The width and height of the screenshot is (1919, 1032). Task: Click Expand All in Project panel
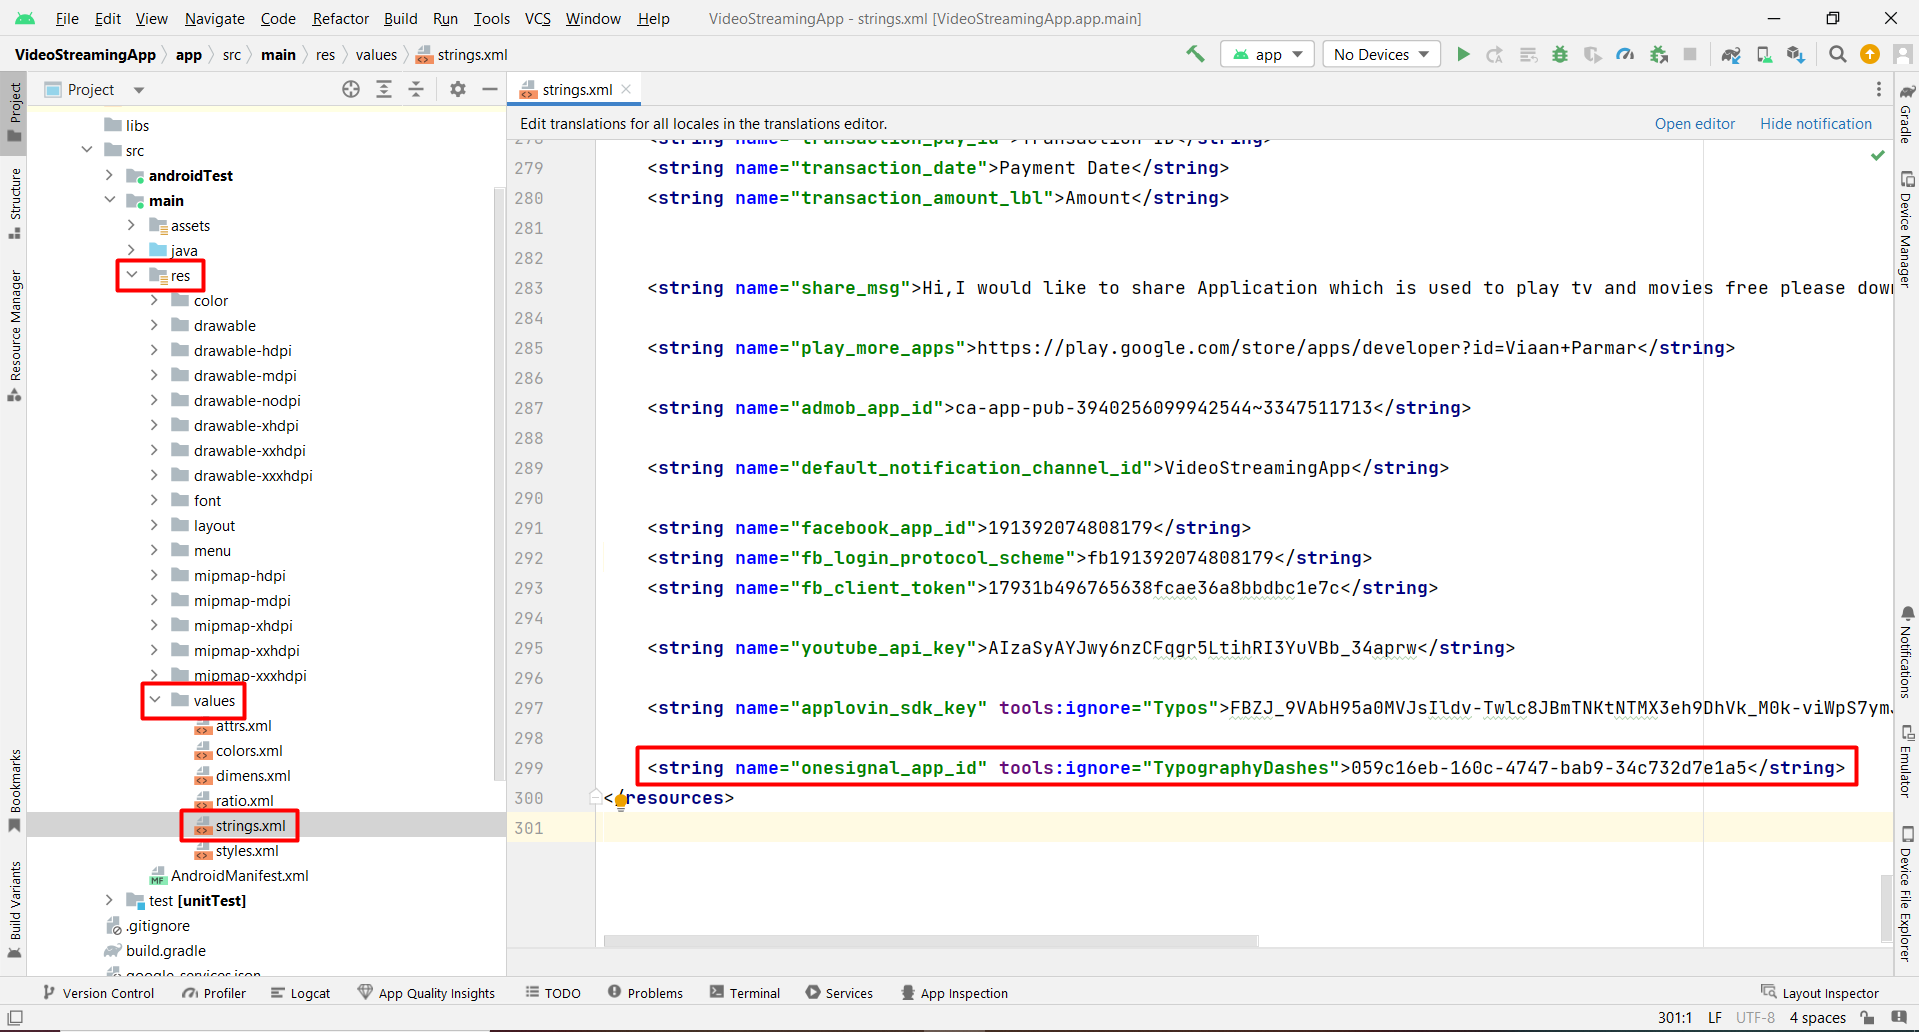click(x=384, y=89)
